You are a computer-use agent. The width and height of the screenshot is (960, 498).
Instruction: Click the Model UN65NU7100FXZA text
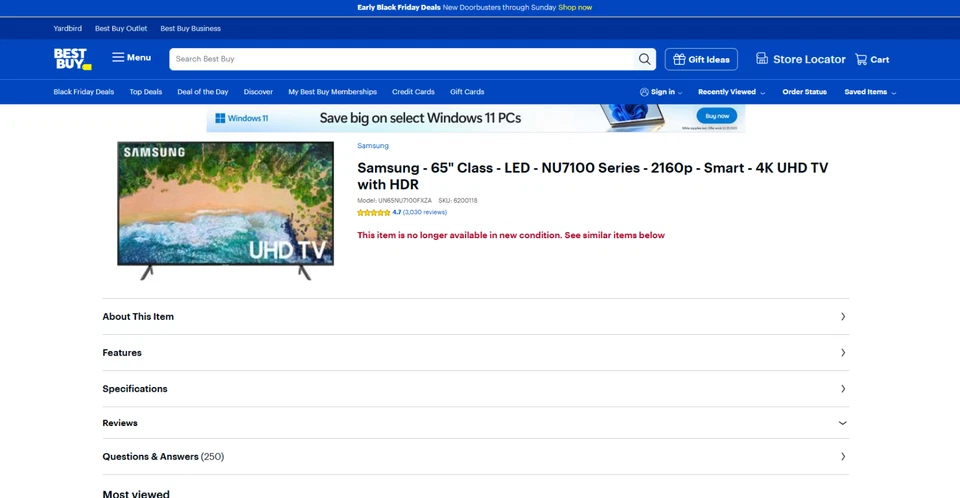click(394, 200)
